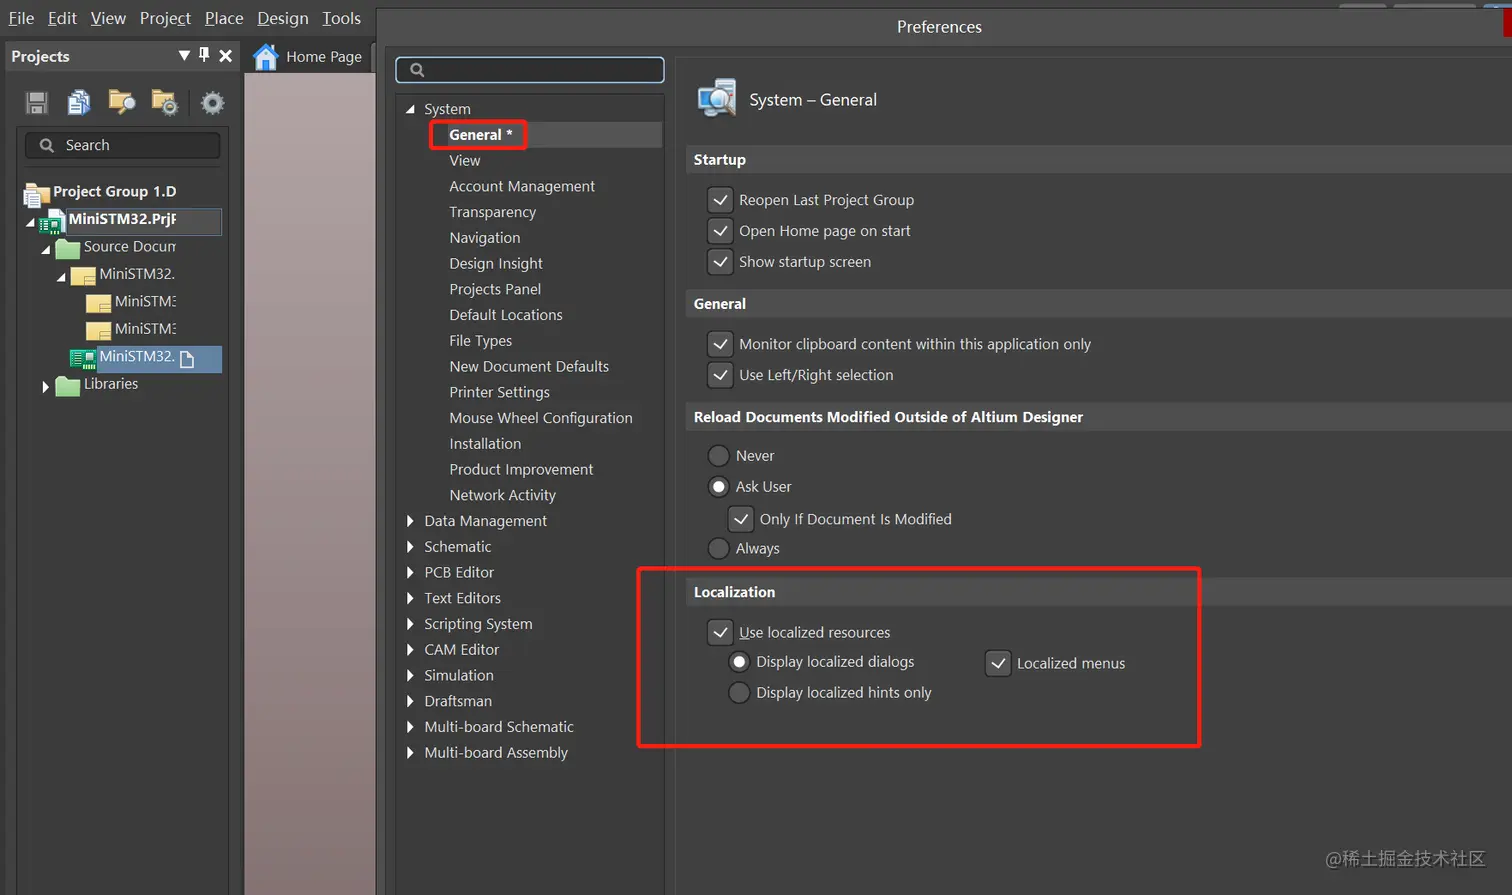Image resolution: width=1512 pixels, height=895 pixels.
Task: Expand CAM Editor category
Action: pyautogui.click(x=410, y=650)
